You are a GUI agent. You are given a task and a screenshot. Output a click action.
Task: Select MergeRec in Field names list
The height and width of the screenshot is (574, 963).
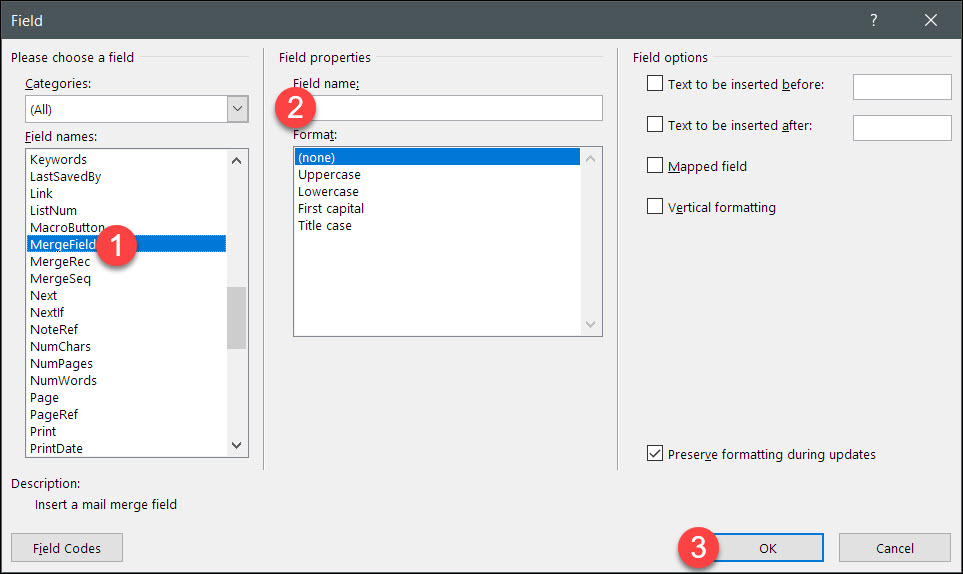[x=60, y=261]
